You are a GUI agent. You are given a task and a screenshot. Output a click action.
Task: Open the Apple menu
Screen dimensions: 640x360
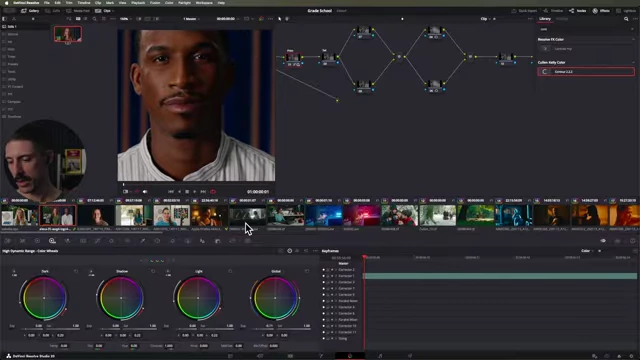tap(7, 2)
